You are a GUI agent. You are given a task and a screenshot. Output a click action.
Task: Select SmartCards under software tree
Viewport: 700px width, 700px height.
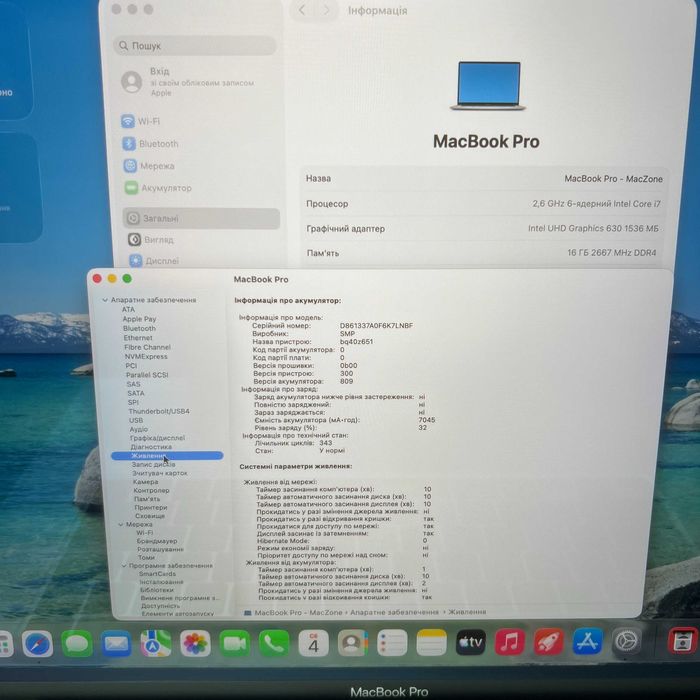pyautogui.click(x=157, y=574)
